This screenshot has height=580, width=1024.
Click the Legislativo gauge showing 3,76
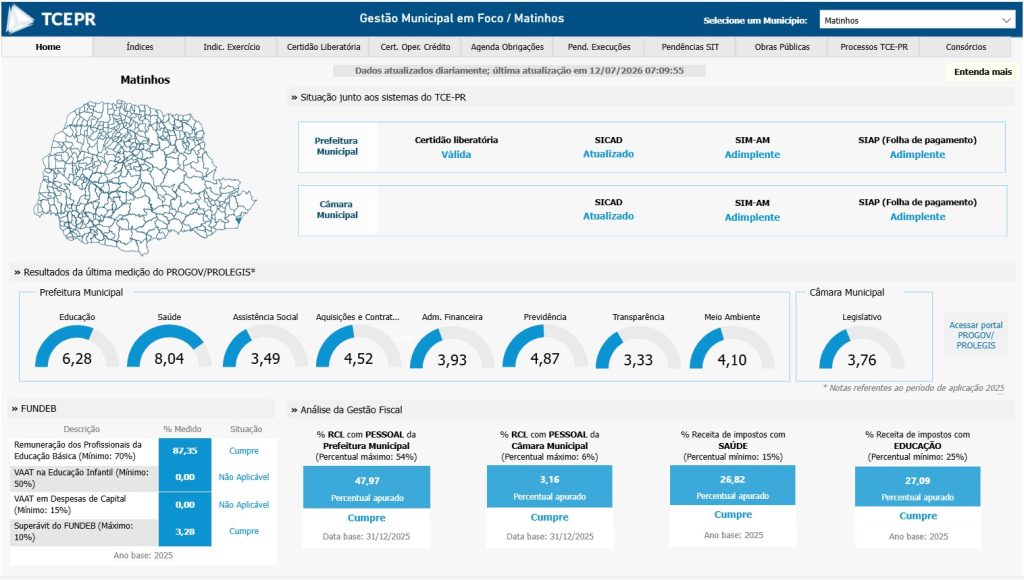[x=862, y=347]
